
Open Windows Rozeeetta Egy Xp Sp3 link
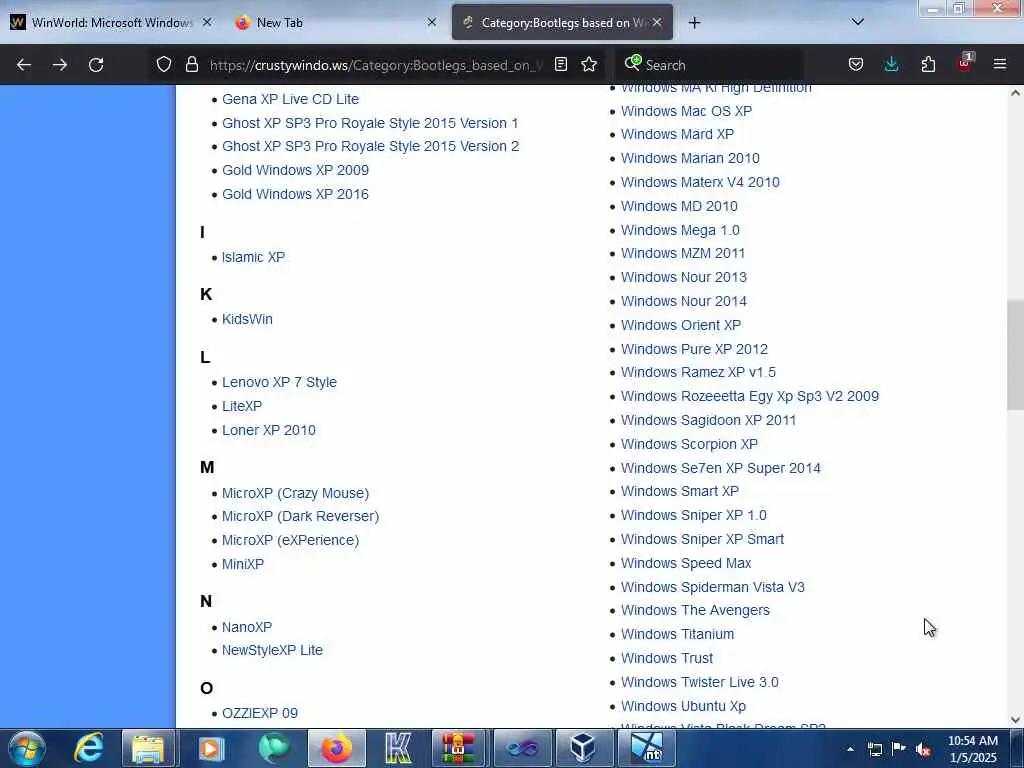click(x=750, y=396)
